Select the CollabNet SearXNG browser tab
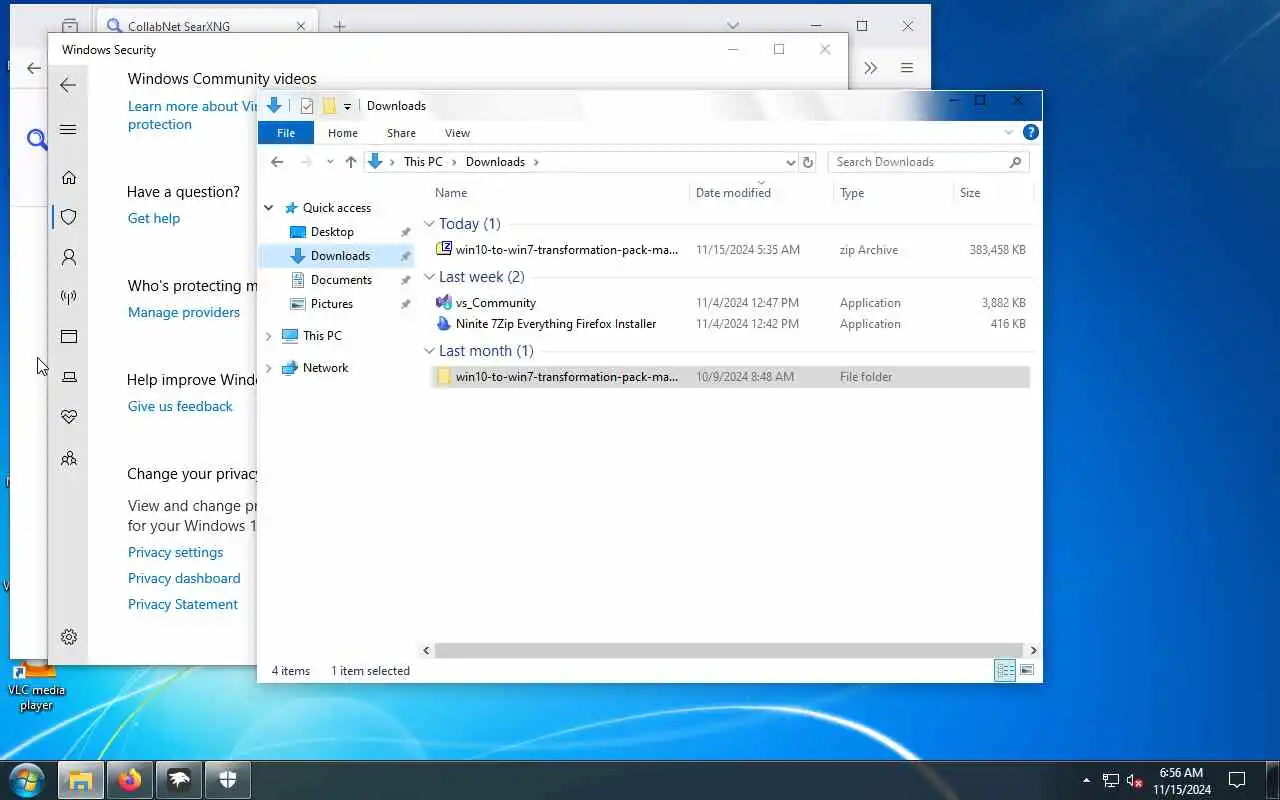 pos(205,26)
